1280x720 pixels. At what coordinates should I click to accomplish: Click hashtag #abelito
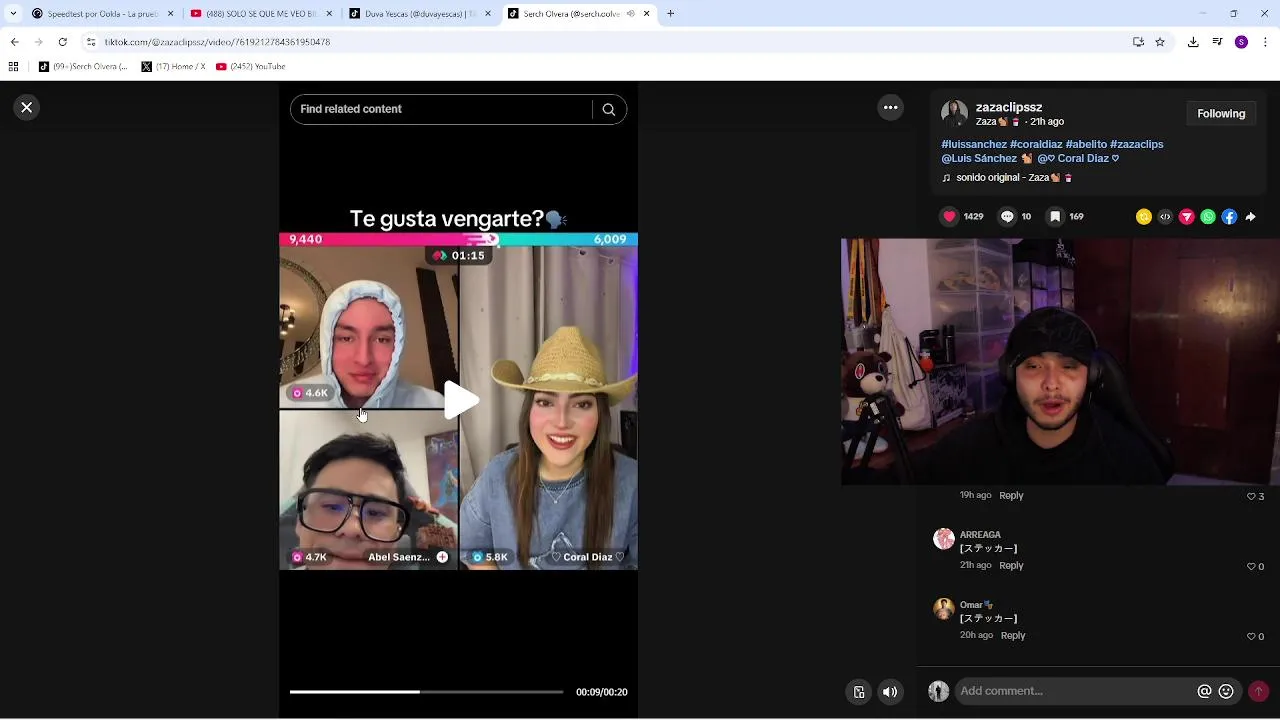tap(1086, 144)
